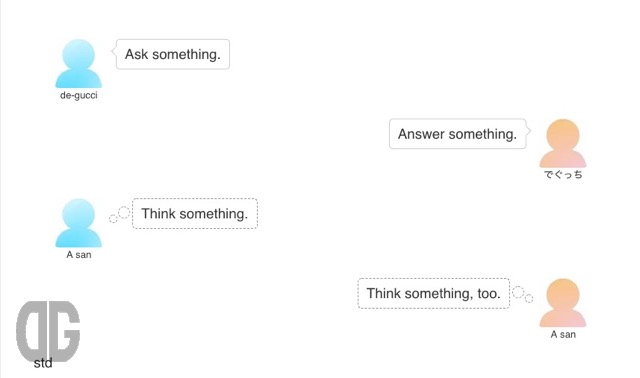Click the 'std' text below the logo
Screen dimensions: 640x378
point(43,363)
